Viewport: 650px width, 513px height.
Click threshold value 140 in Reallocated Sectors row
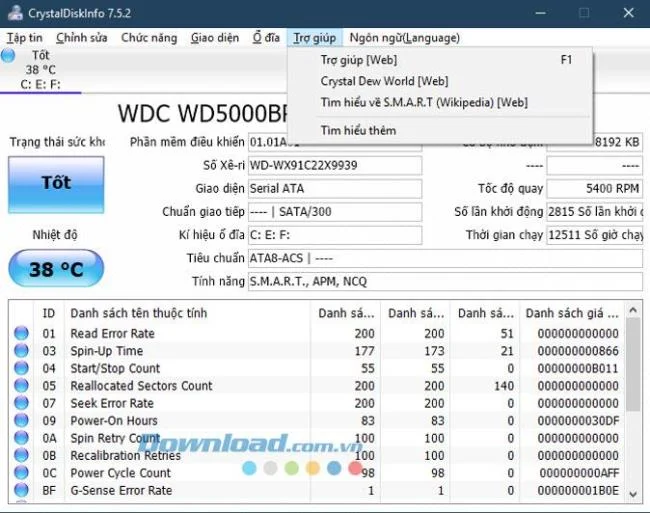click(x=504, y=385)
